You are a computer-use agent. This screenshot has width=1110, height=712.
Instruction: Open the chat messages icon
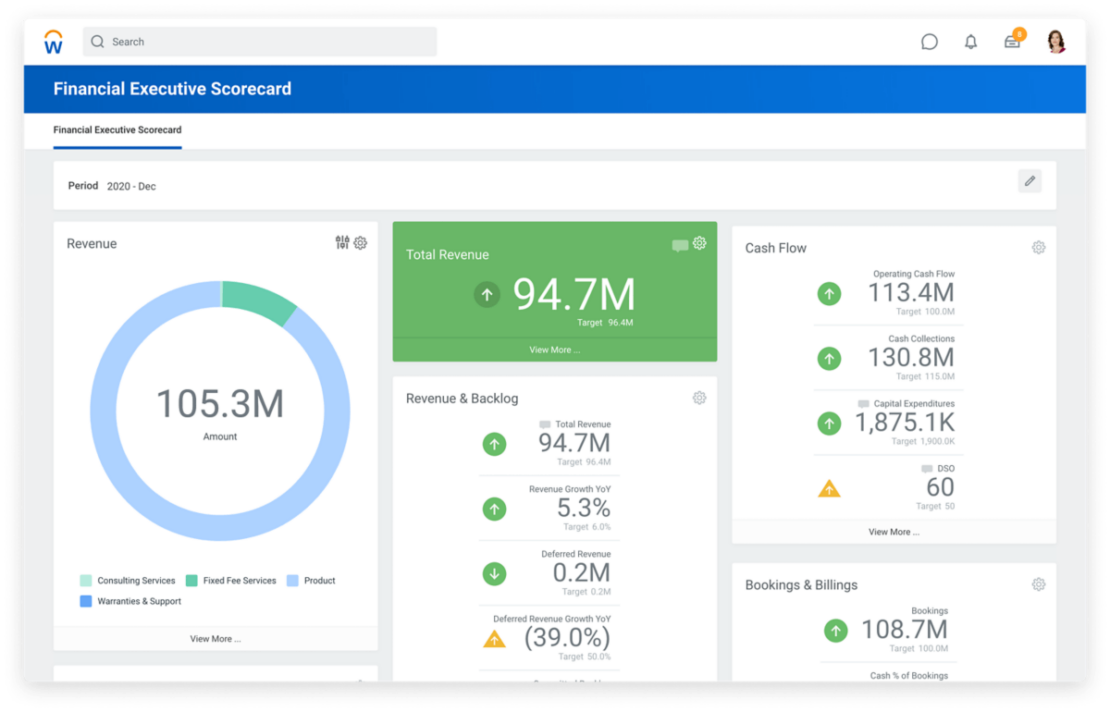click(929, 41)
